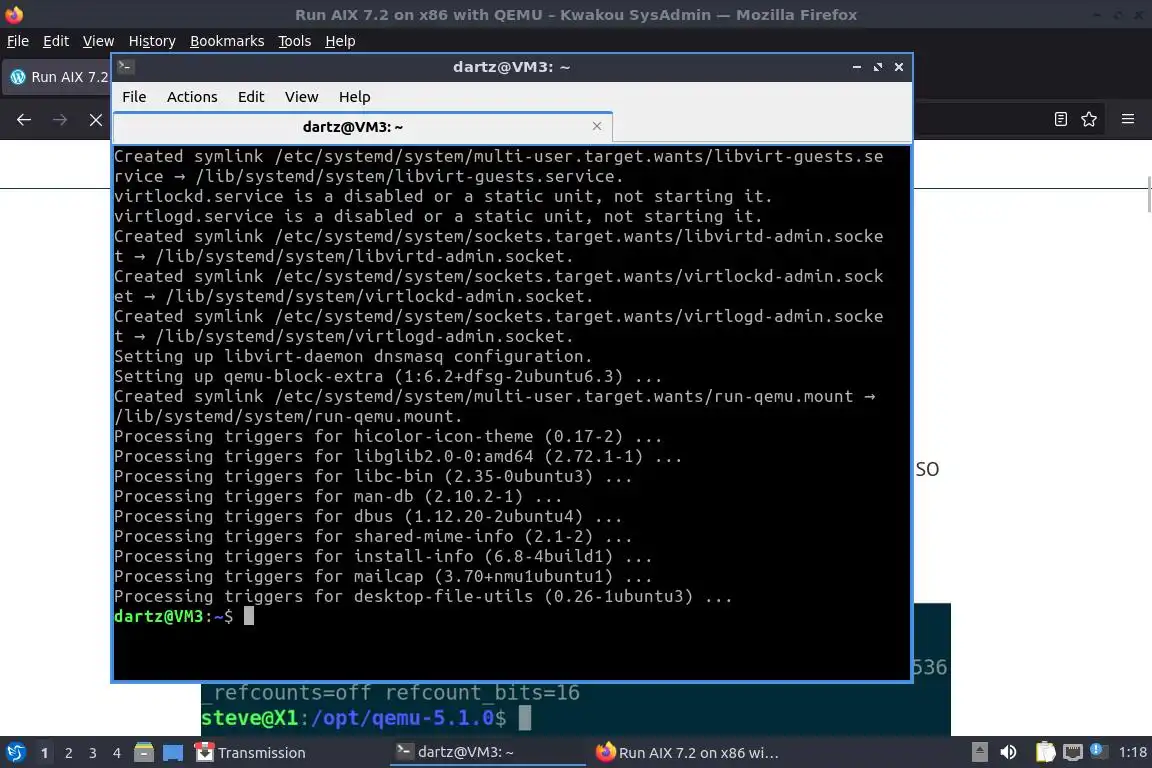The image size is (1152, 768).
Task: Open the terminal Edit menu
Action: 251,97
